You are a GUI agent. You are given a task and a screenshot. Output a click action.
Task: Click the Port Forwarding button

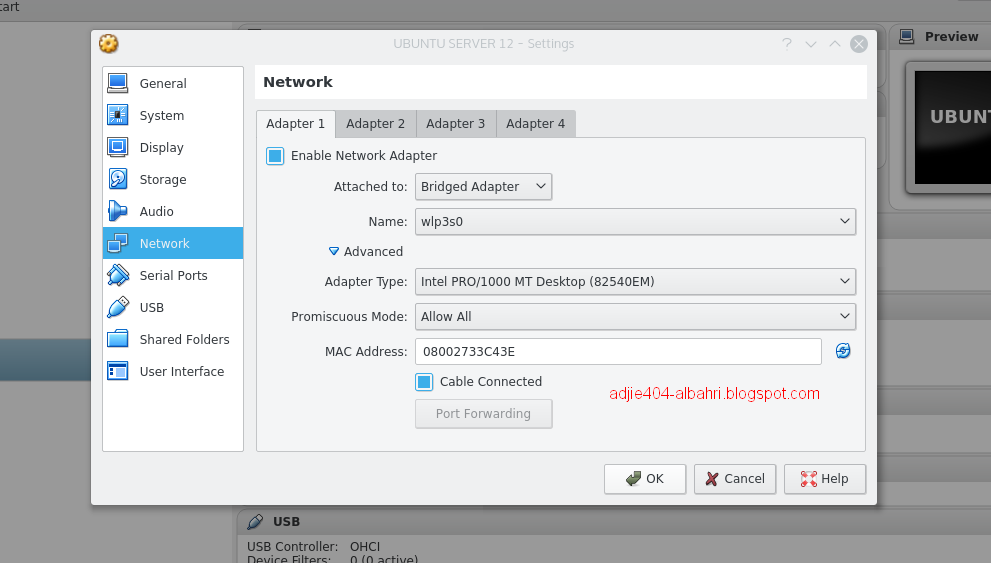[483, 413]
